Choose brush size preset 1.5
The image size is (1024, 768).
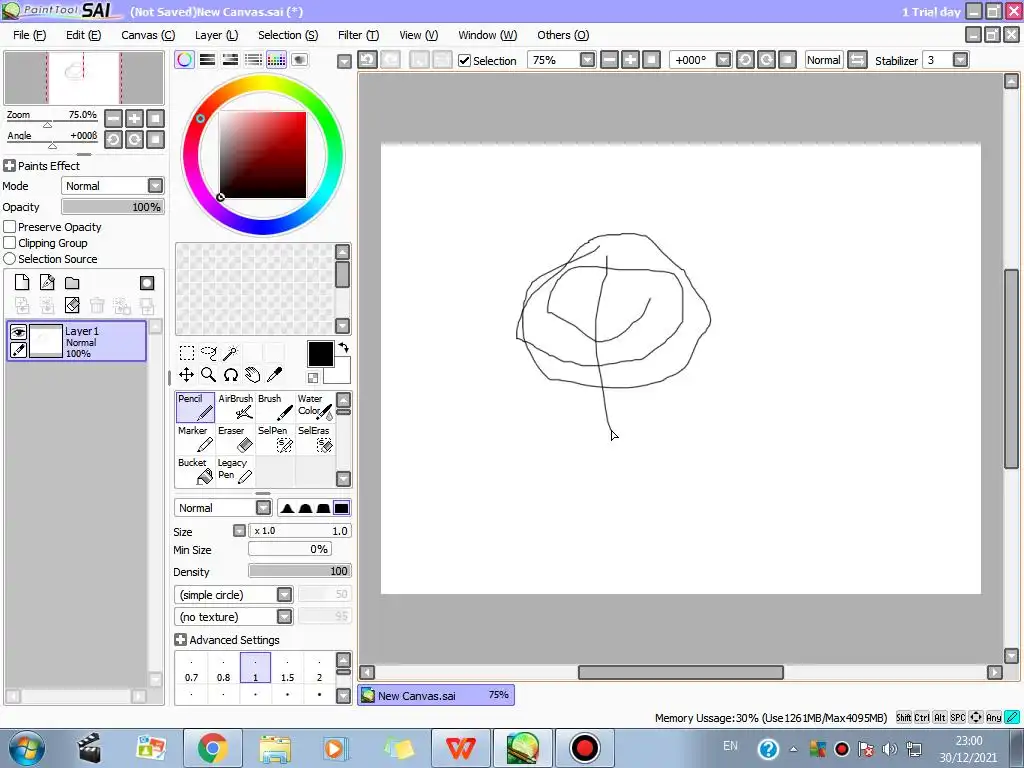(287, 669)
